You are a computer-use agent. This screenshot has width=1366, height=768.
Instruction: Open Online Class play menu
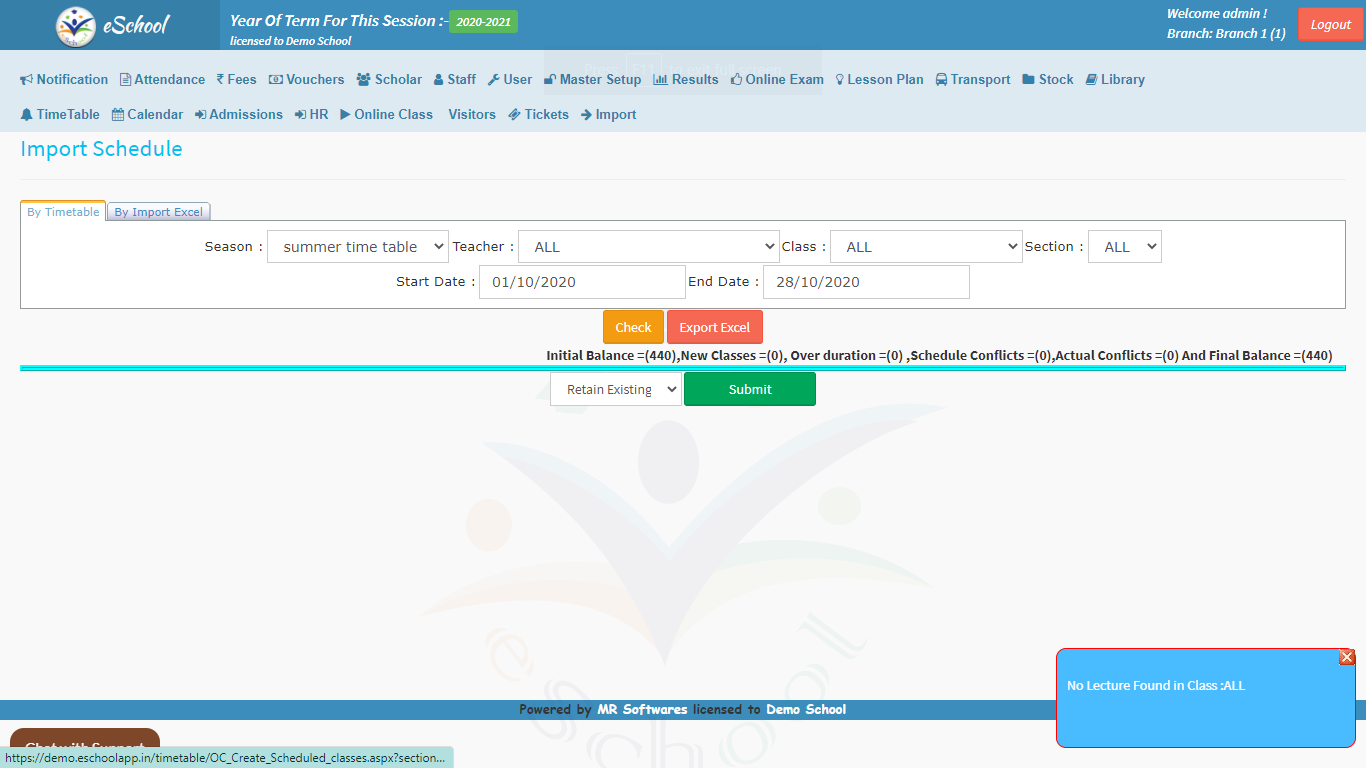pos(386,115)
